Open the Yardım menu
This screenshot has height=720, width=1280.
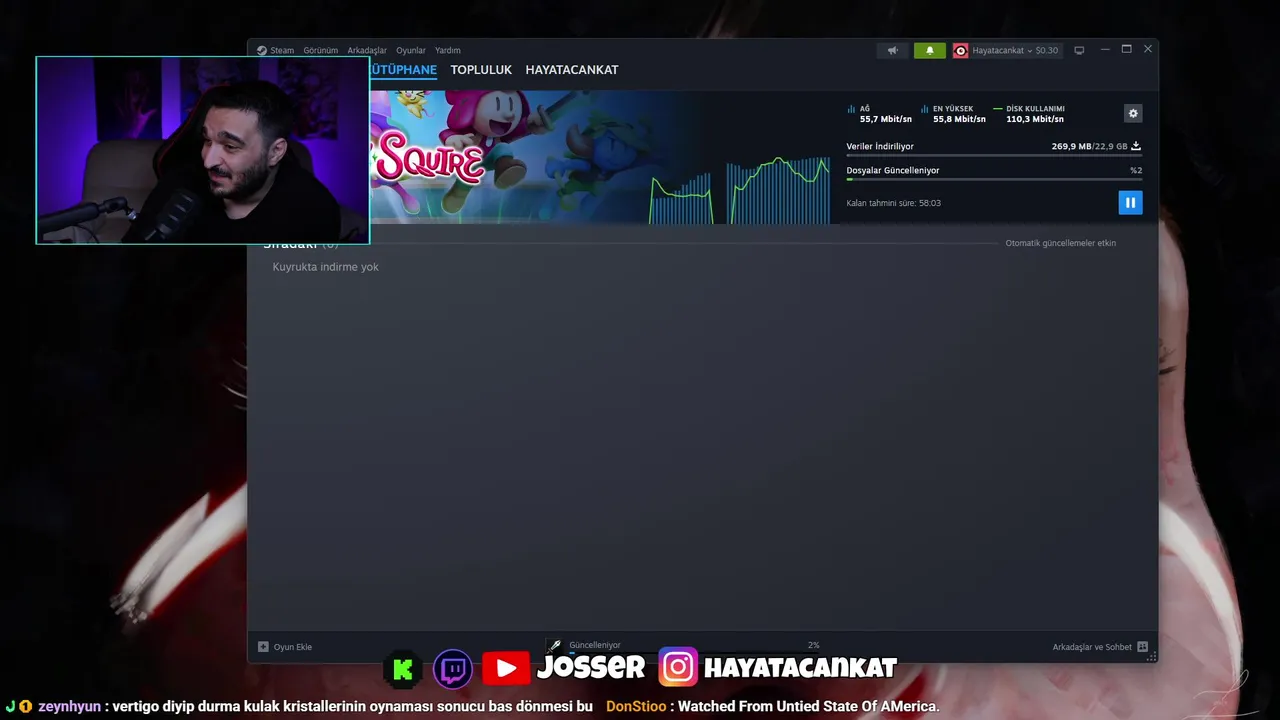coord(448,50)
